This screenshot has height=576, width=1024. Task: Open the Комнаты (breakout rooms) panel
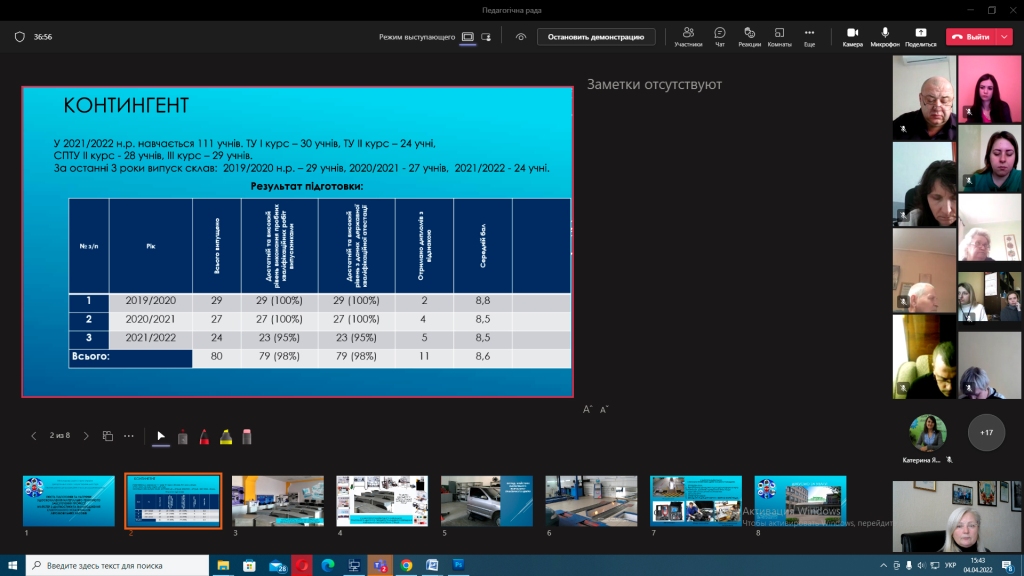(779, 36)
